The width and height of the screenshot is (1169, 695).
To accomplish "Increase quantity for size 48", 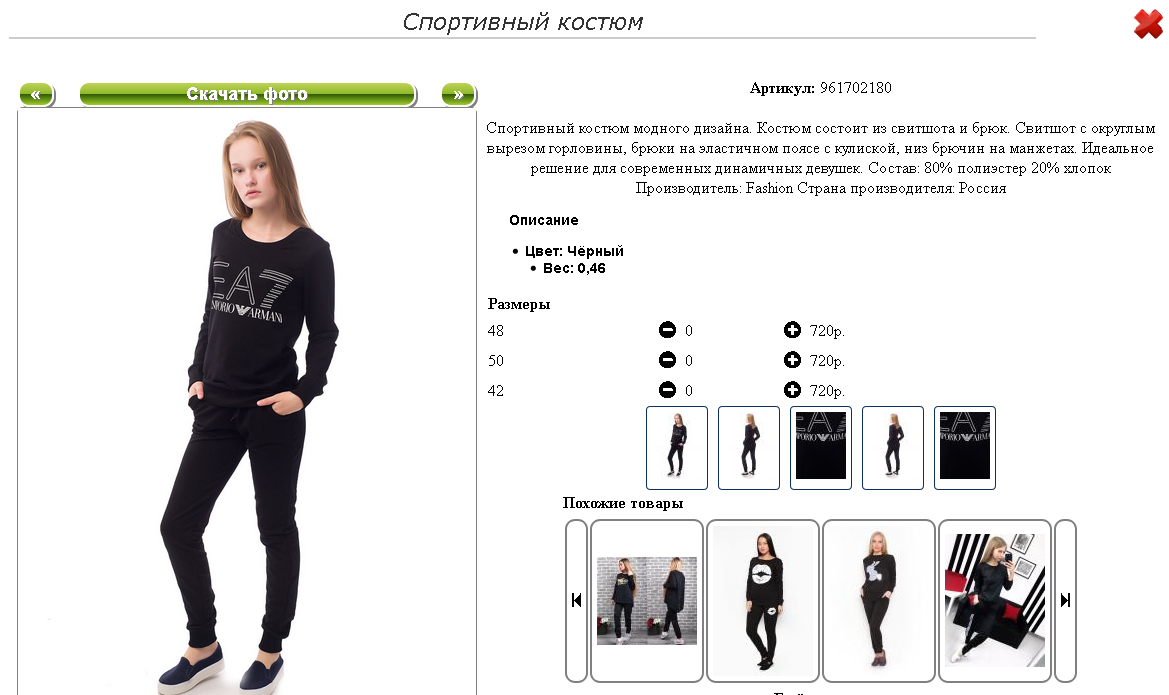I will point(792,330).
